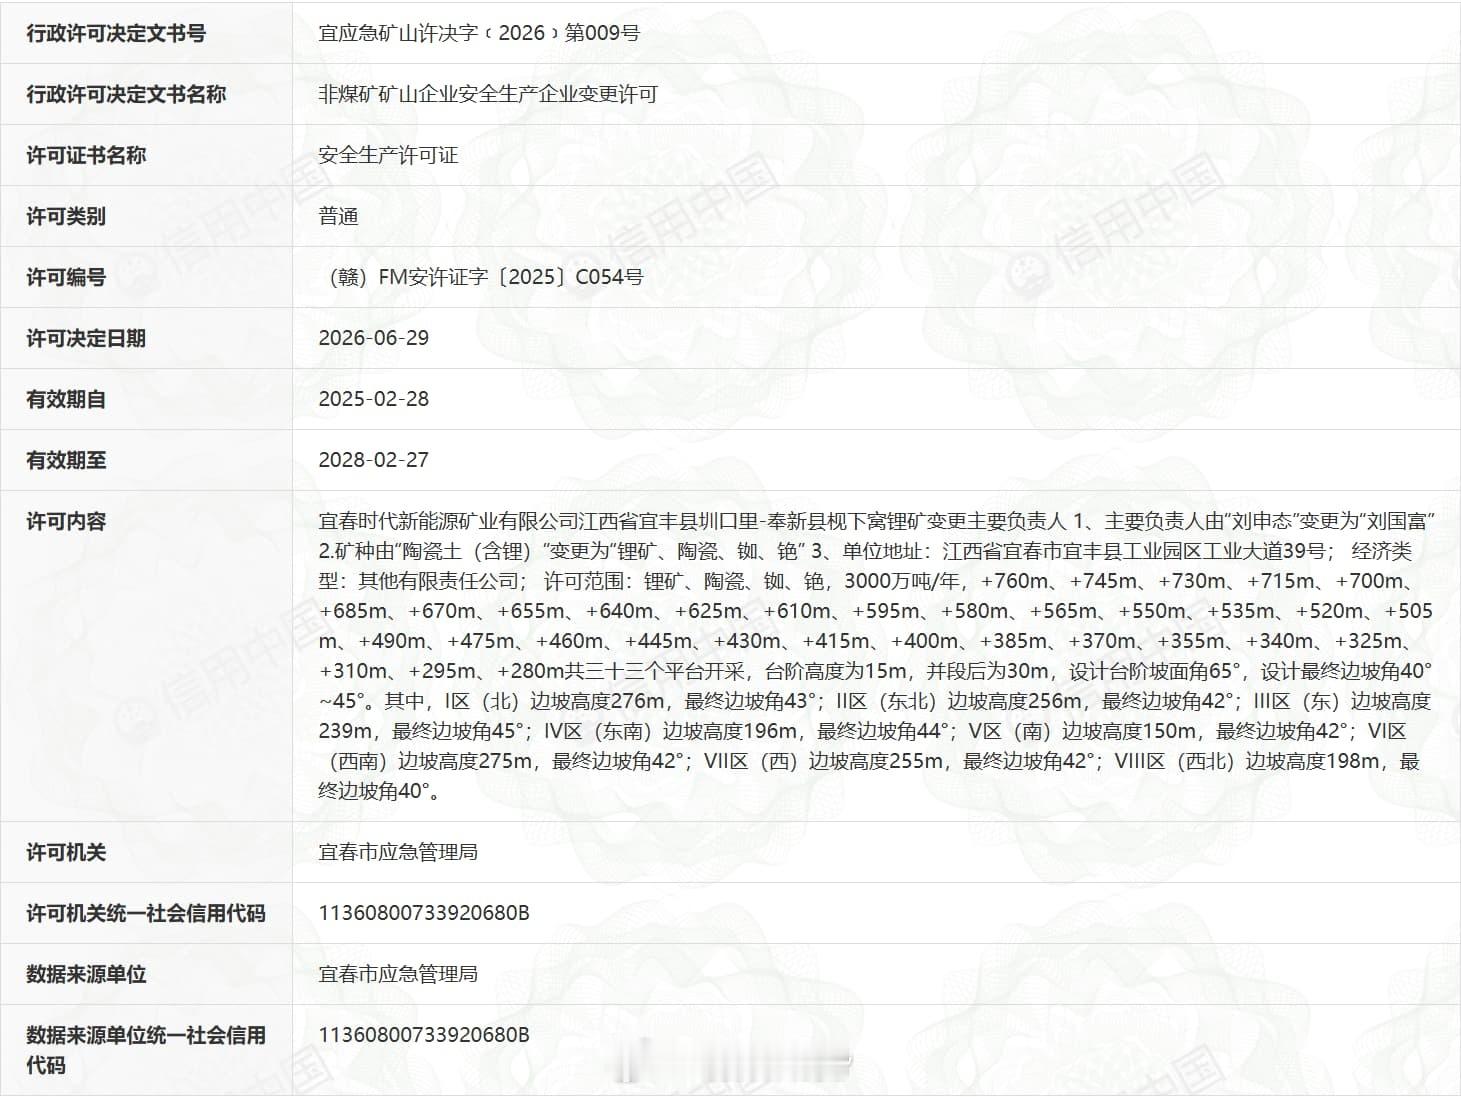The image size is (1461, 1097).
Task: Click the 许可机关统一社会信用代码 label
Action: pyautogui.click(x=146, y=913)
